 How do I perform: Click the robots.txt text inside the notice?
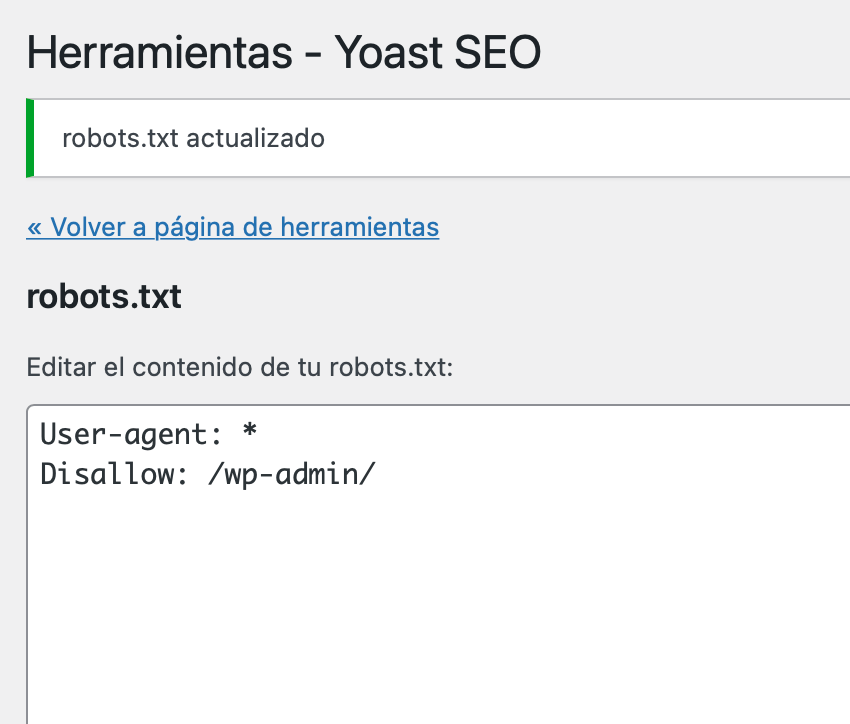tap(120, 138)
